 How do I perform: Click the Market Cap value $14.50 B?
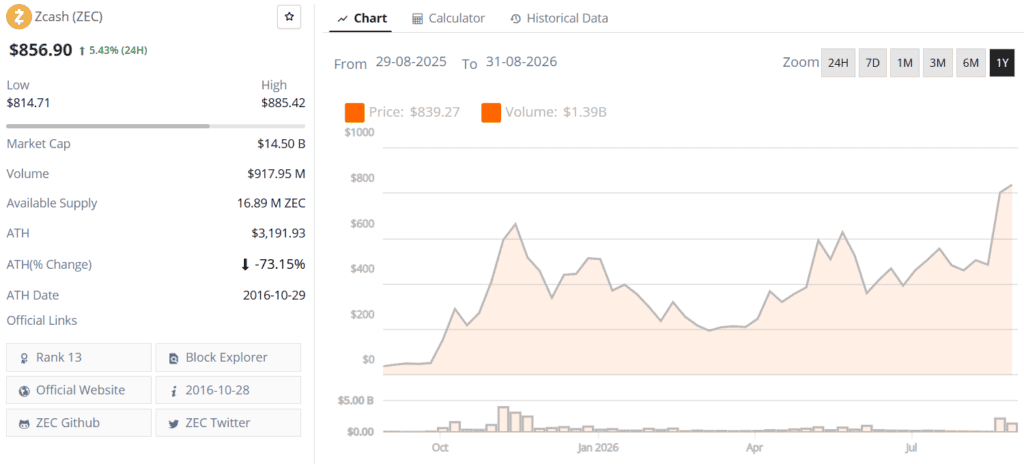281,144
